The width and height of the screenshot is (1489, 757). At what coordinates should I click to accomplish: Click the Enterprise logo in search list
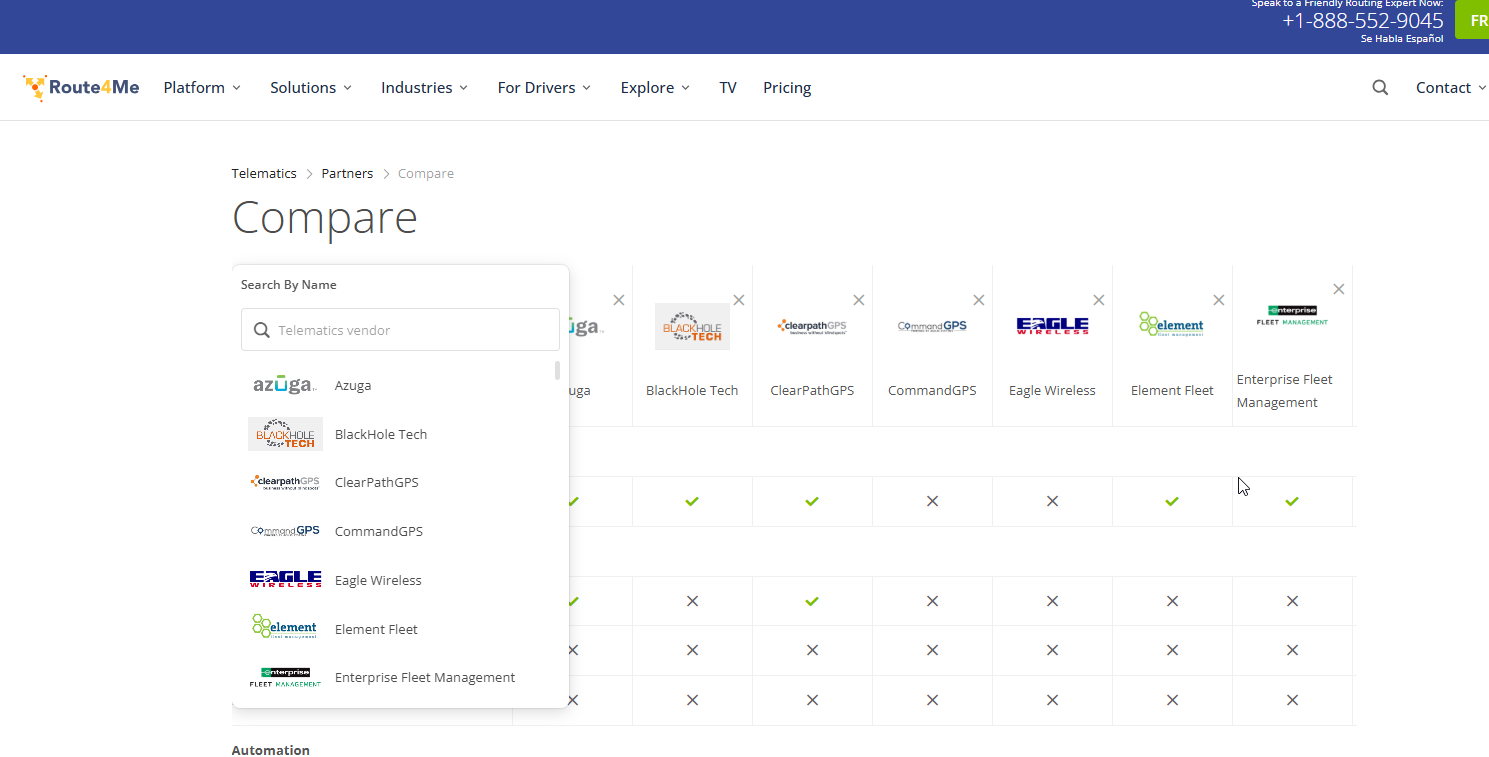[285, 677]
